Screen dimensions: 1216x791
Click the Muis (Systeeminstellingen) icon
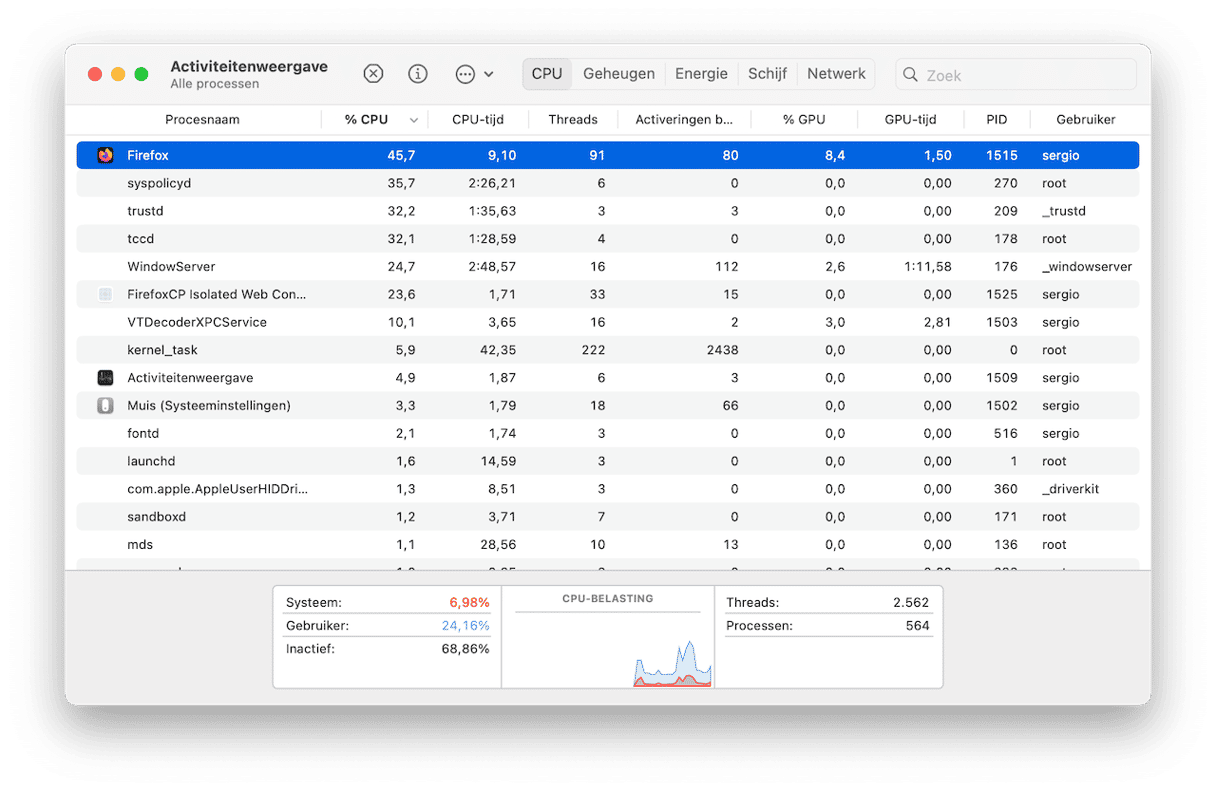(105, 406)
